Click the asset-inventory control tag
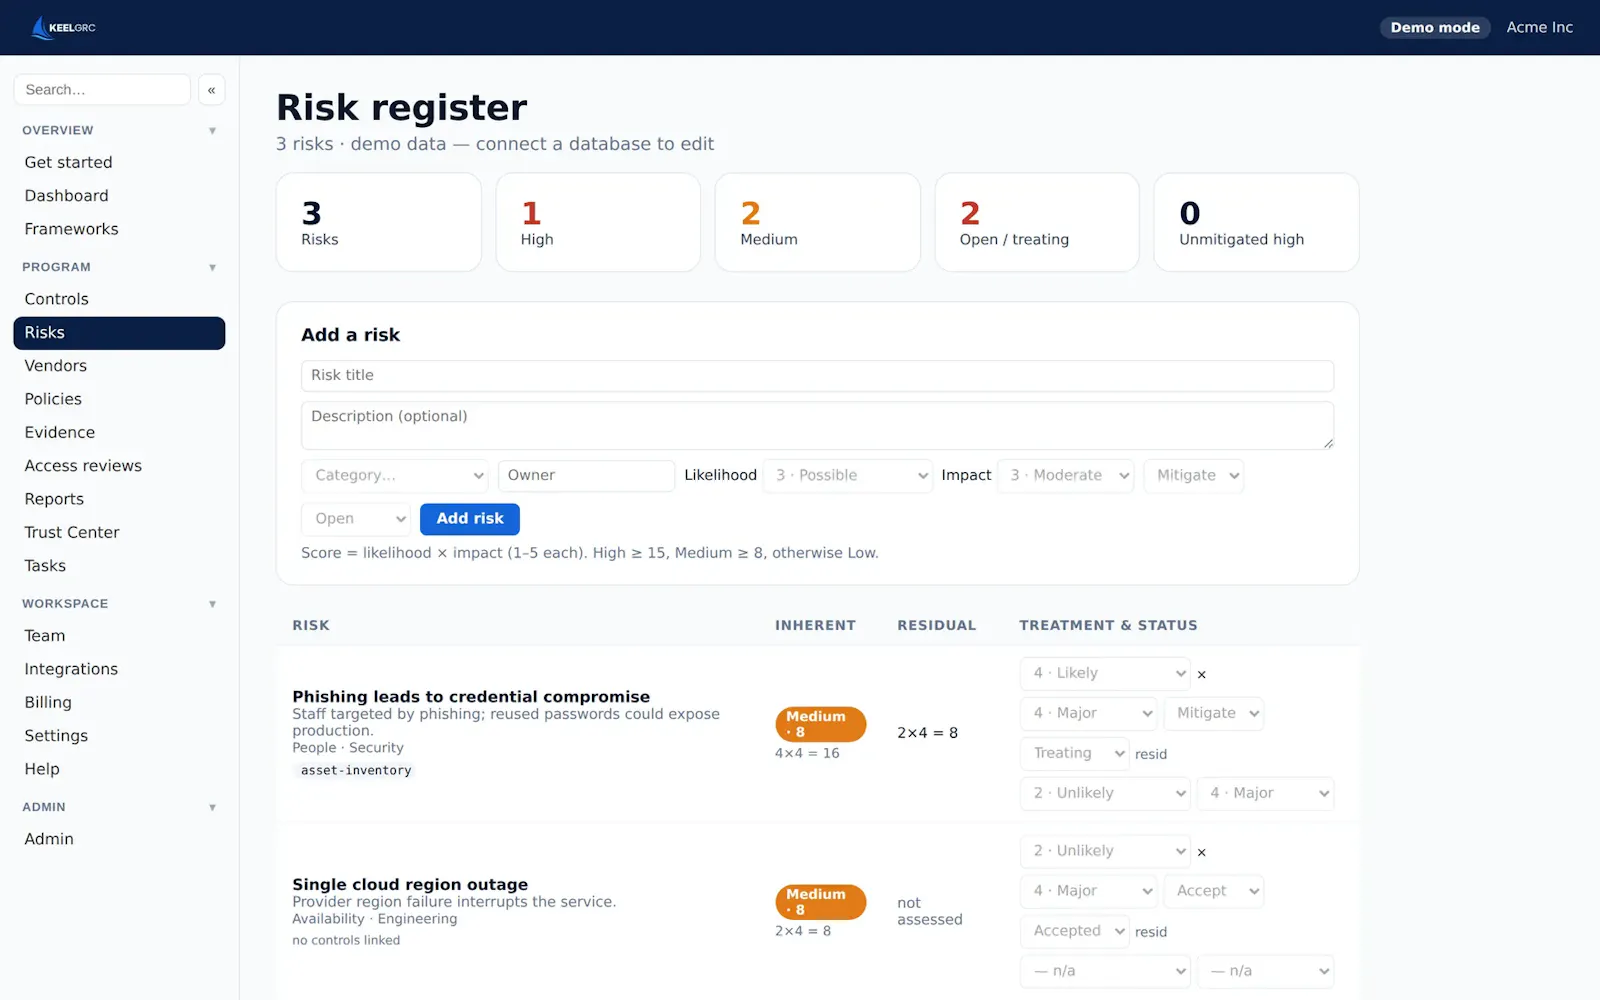 (355, 771)
